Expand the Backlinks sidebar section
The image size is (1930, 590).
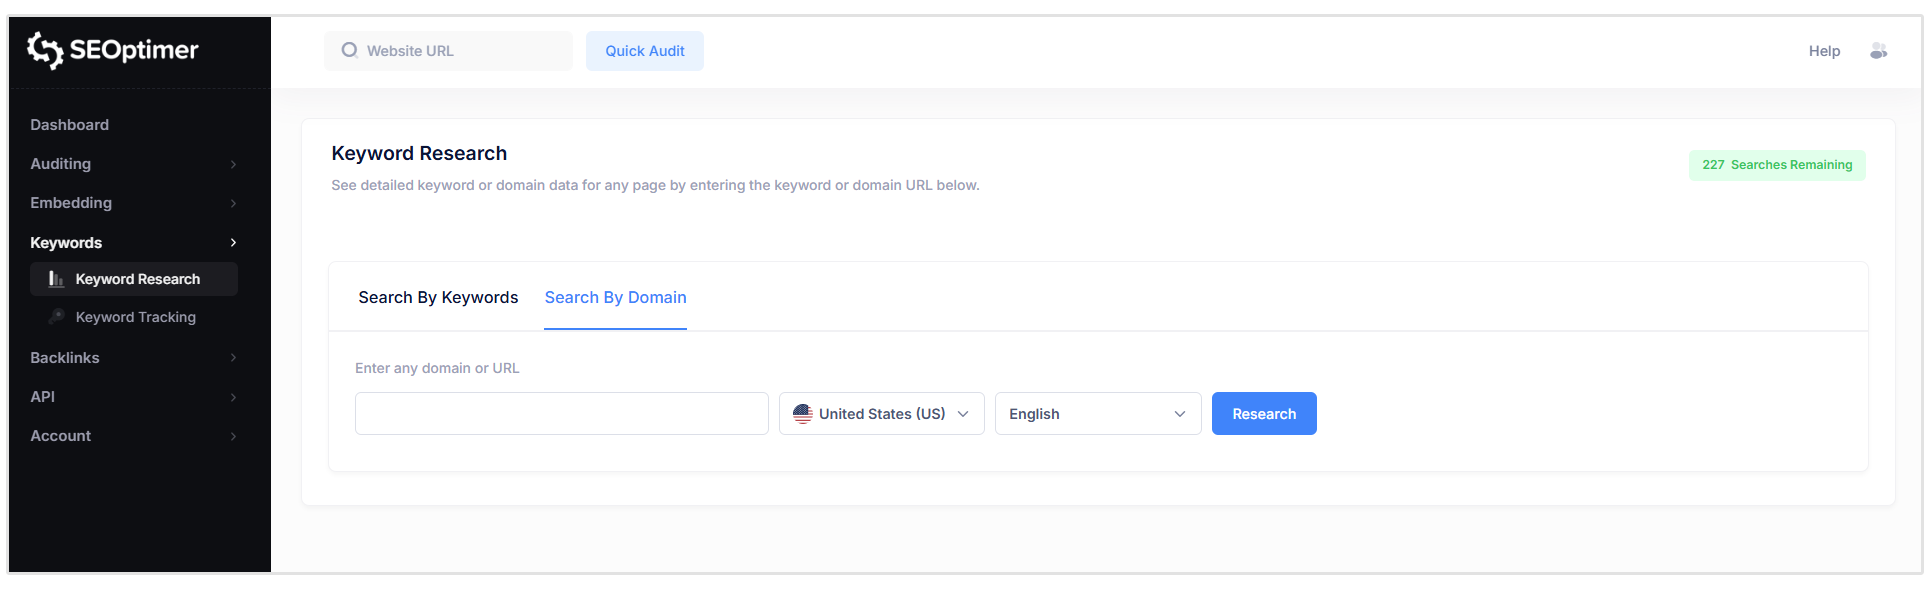pyautogui.click(x=64, y=357)
